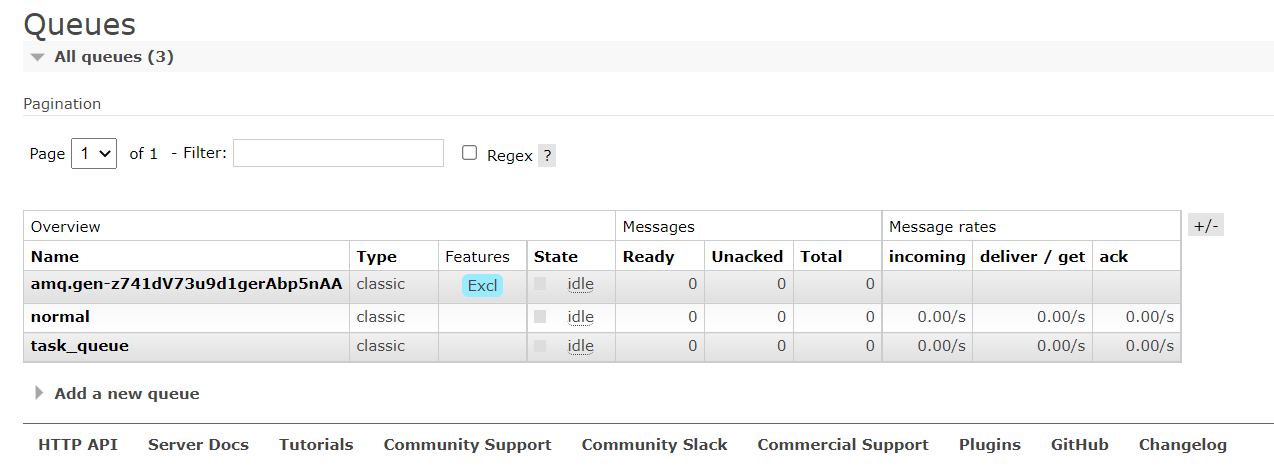Open the task_queue queue details
Viewport: 1274px width, 470px height.
point(80,346)
